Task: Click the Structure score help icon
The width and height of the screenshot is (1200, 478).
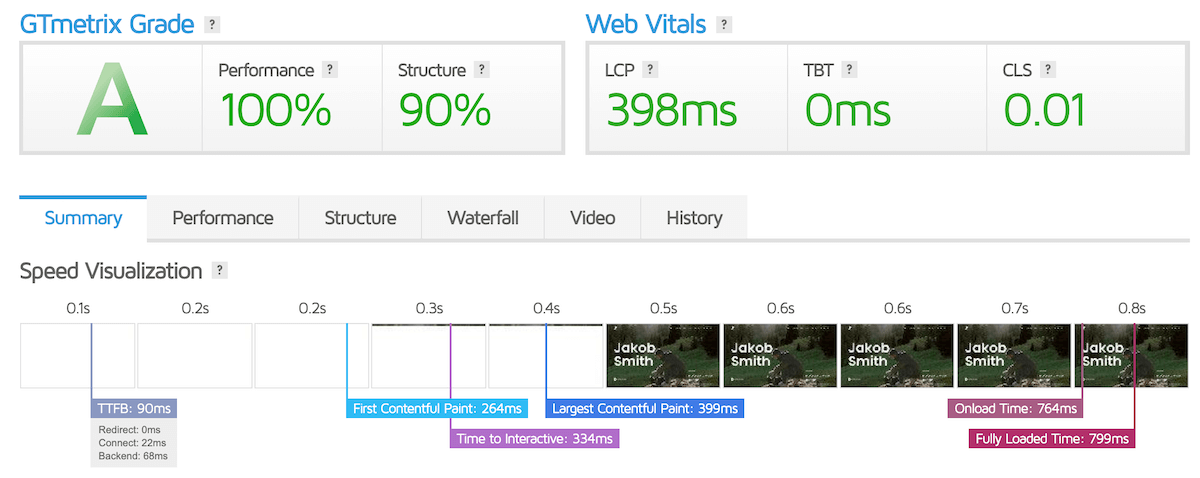Action: point(482,70)
